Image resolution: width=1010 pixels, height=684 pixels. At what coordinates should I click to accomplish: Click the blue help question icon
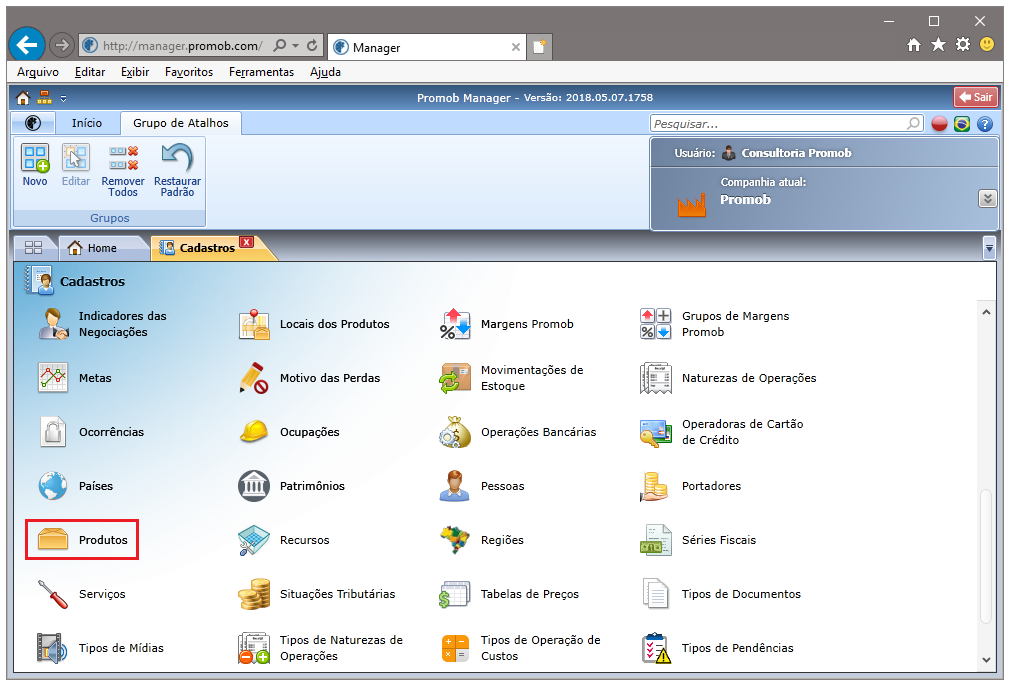(985, 124)
